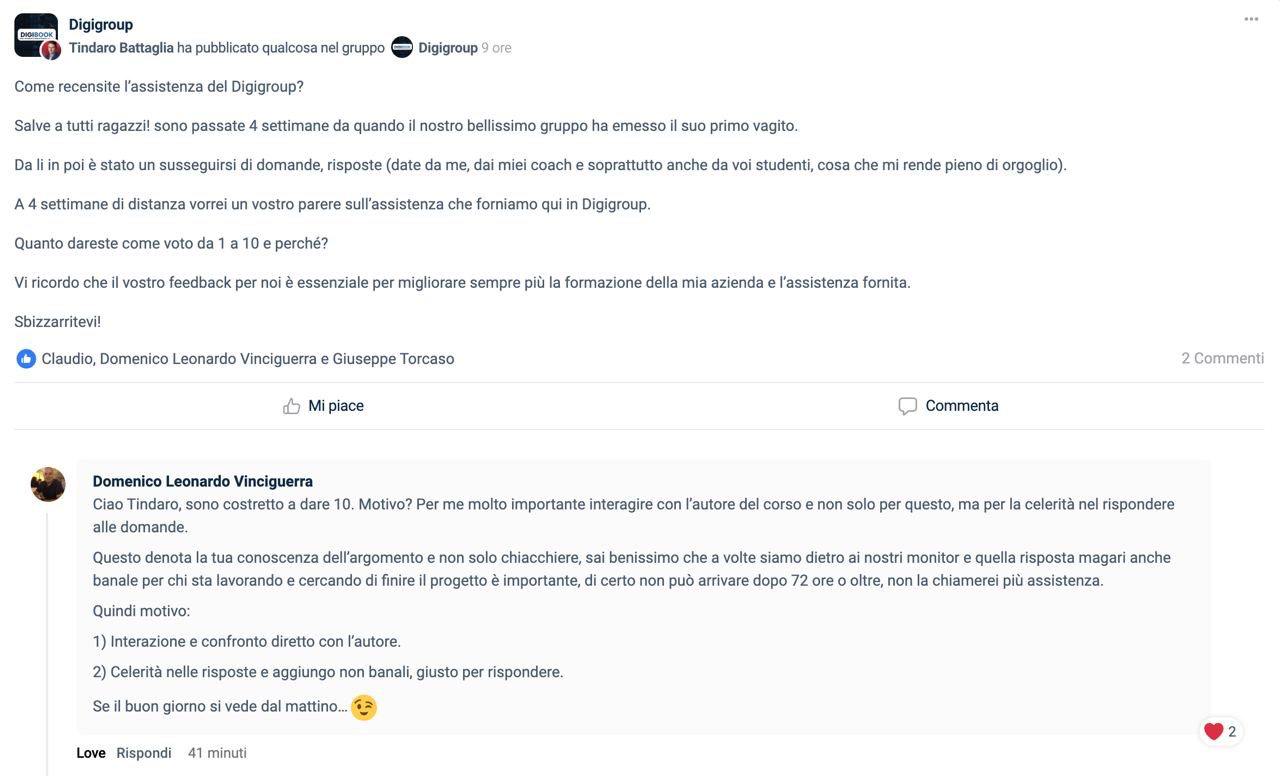
Task: Click Rispondi under the comment
Action: (144, 753)
